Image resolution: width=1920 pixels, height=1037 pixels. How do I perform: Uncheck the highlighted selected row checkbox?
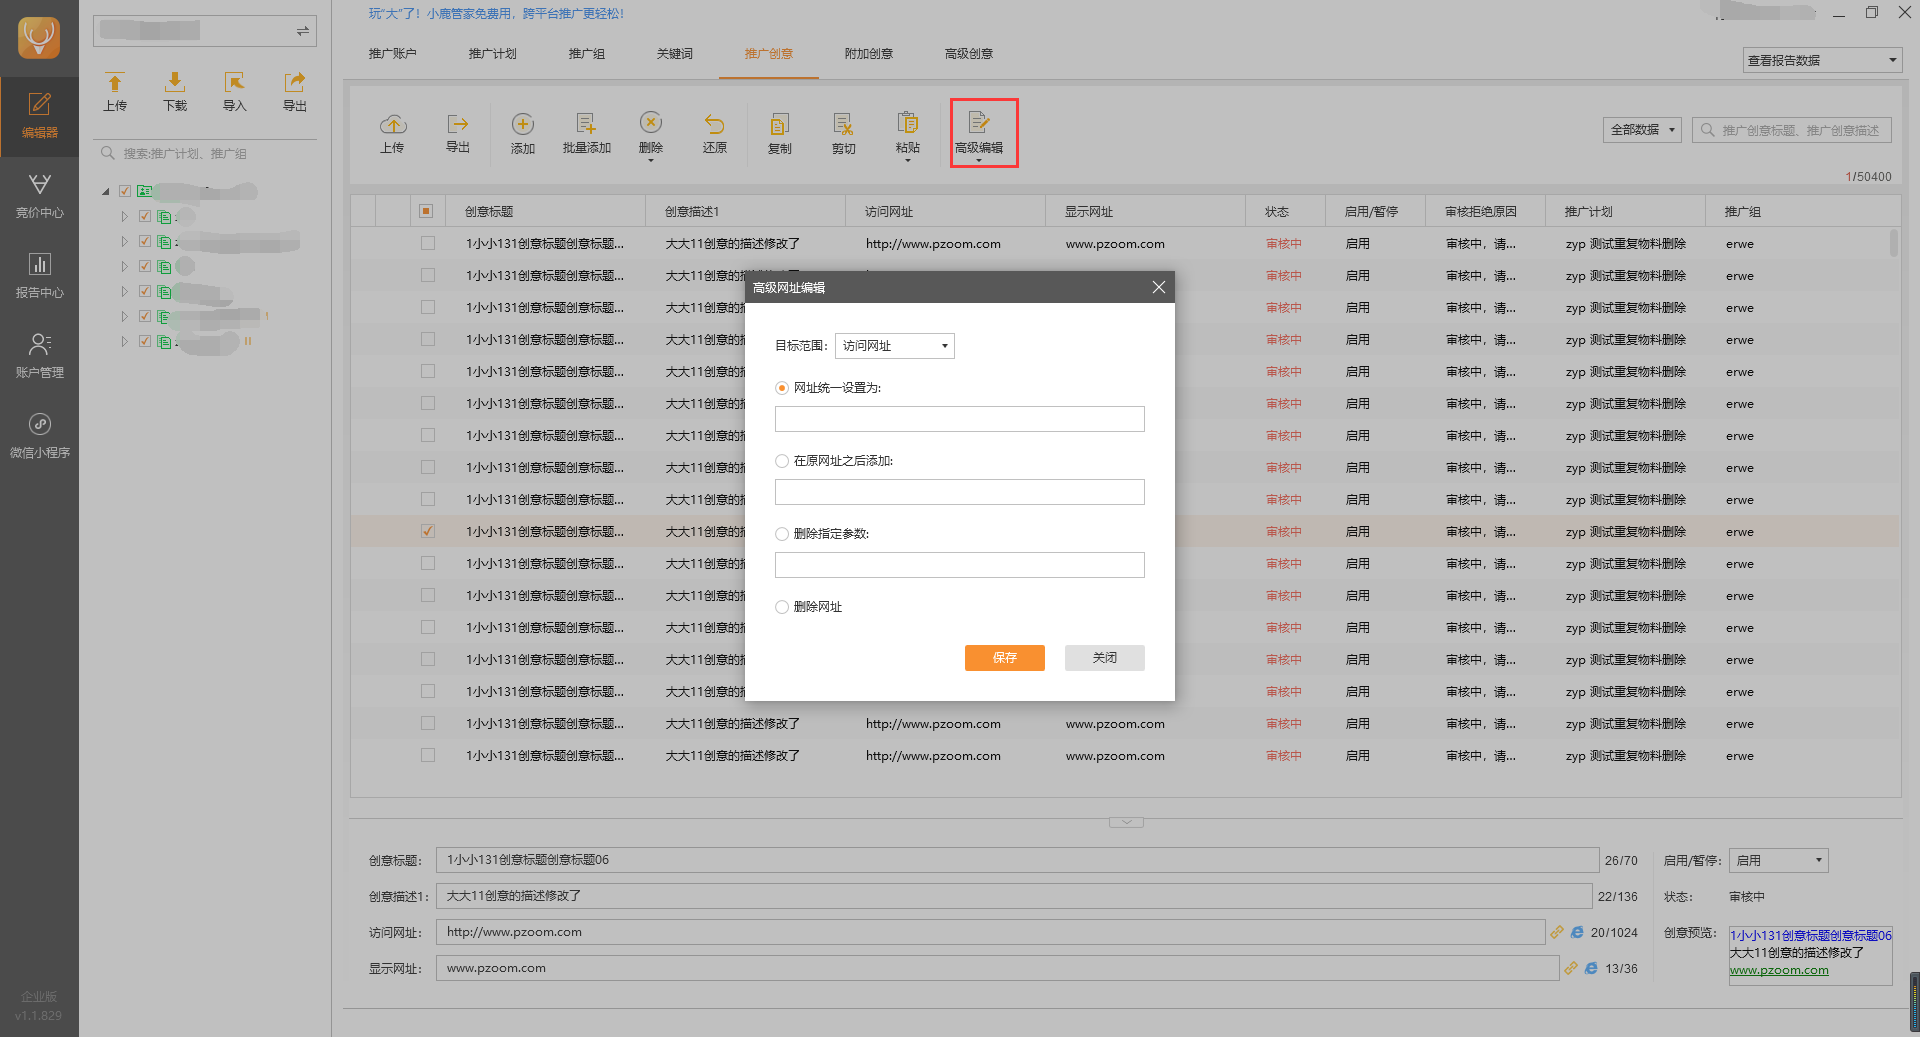pos(428,531)
